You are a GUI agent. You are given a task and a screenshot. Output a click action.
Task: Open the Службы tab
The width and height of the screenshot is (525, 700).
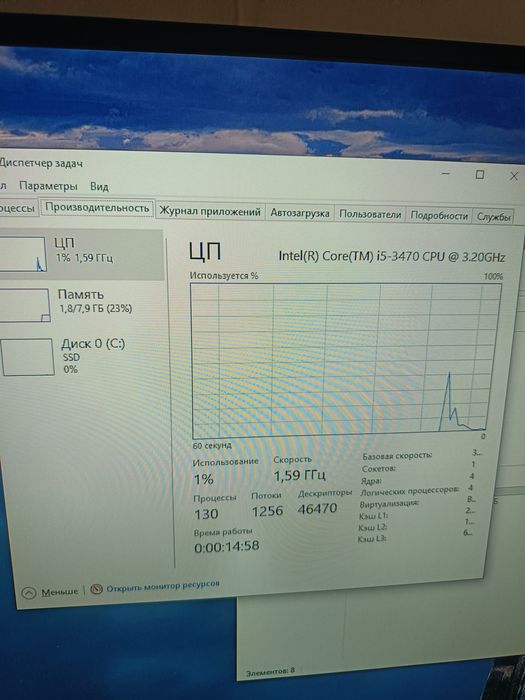coord(493,217)
